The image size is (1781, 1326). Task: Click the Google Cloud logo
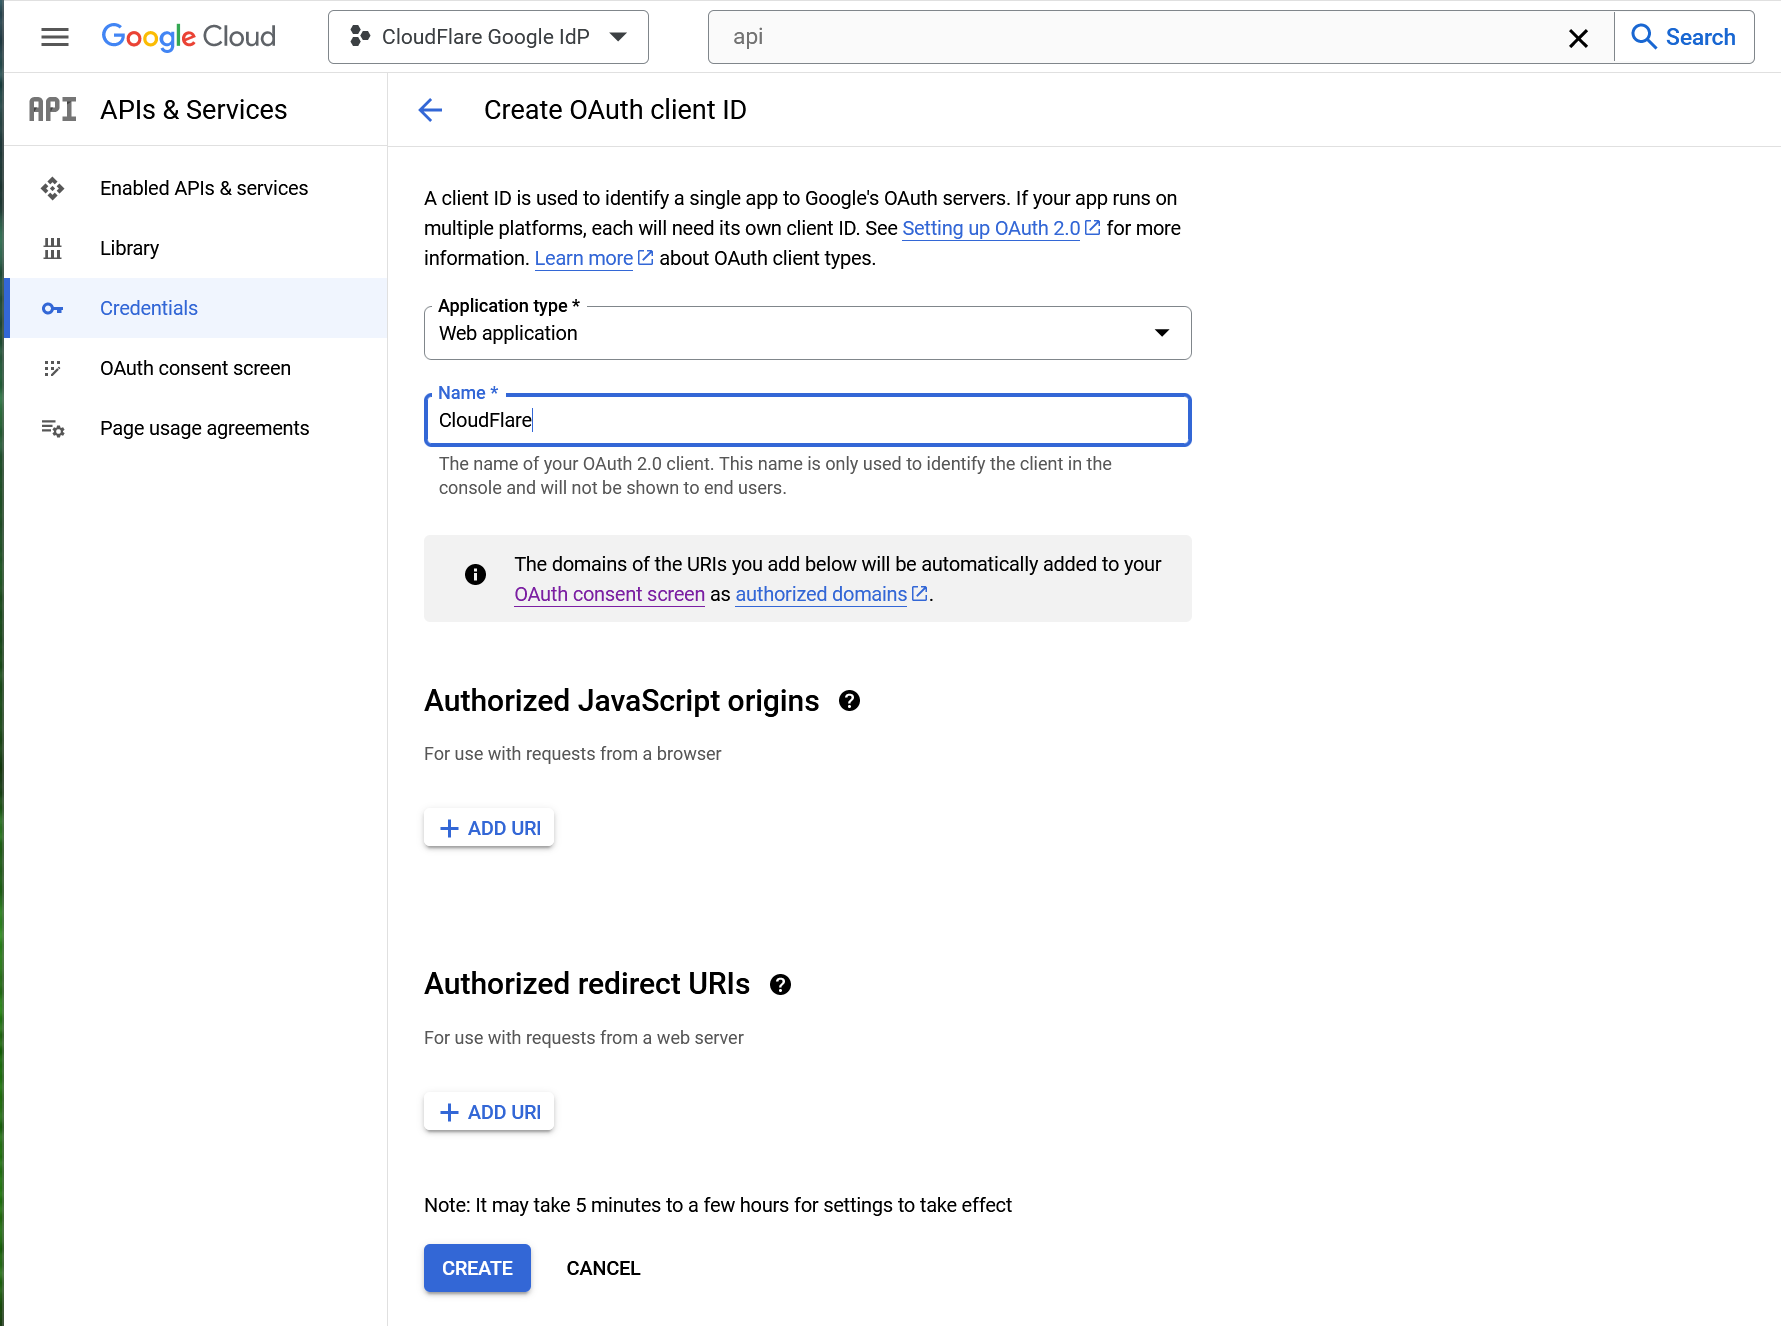coord(189,37)
